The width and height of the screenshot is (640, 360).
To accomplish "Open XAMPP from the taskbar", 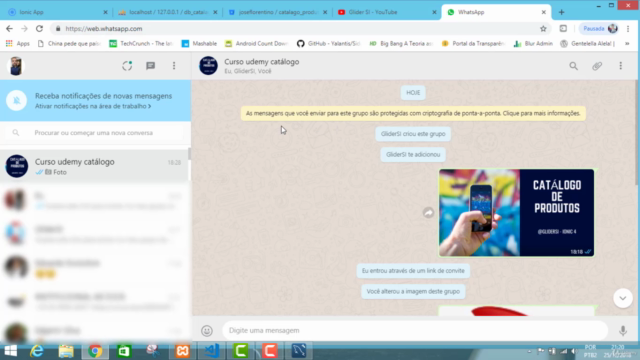I will pos(182,351).
